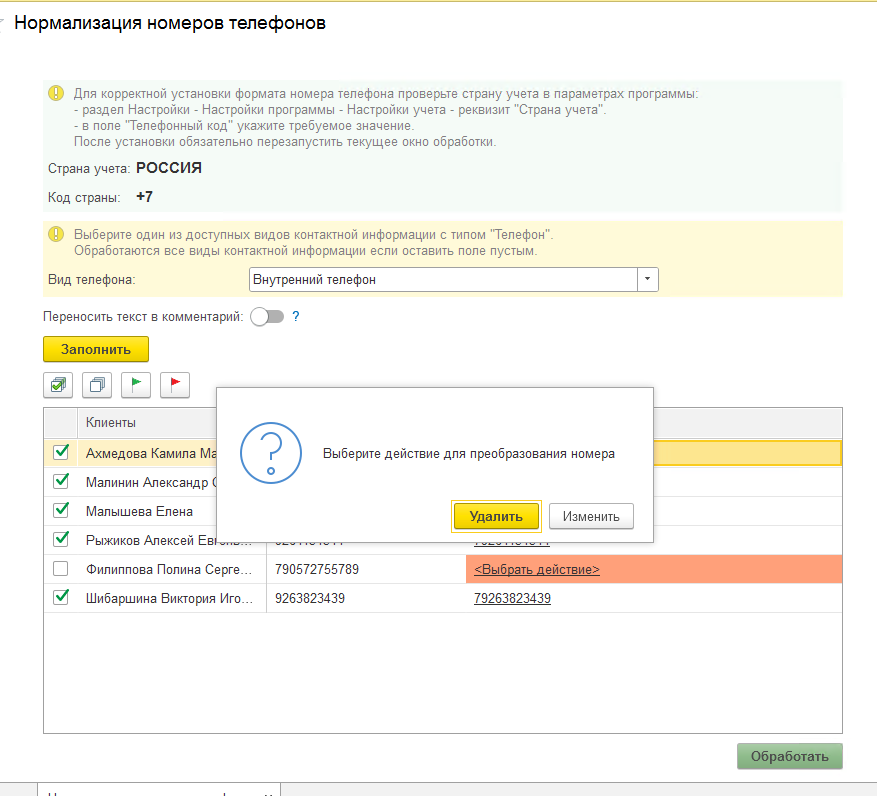
Task: Click the 'Заполнить' button
Action: click(96, 349)
